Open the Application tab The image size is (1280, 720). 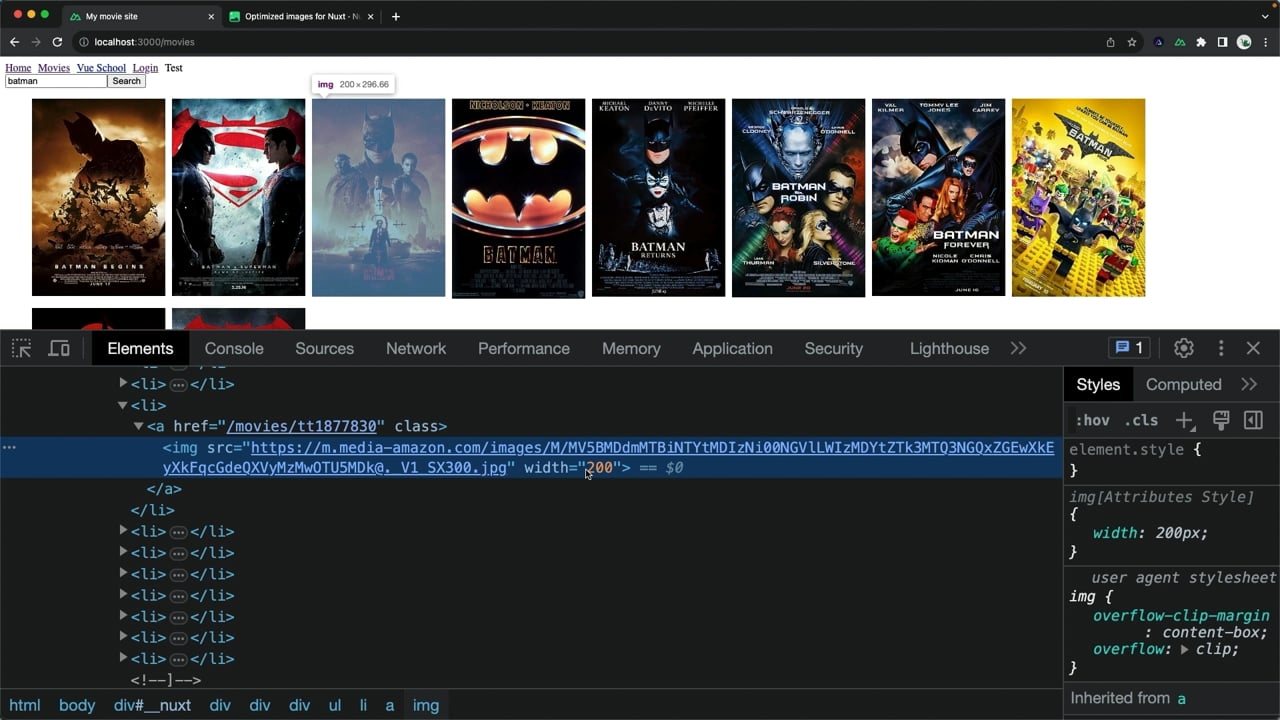click(x=732, y=348)
